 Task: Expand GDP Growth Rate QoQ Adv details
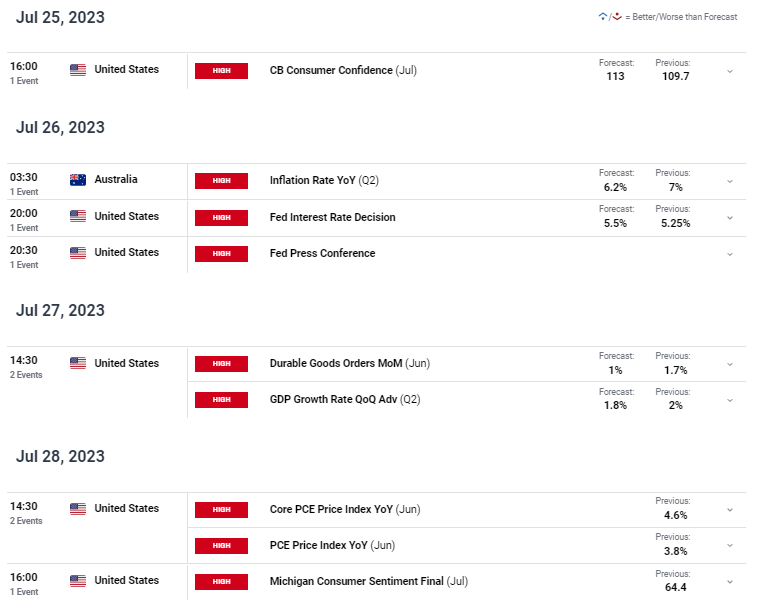click(730, 400)
